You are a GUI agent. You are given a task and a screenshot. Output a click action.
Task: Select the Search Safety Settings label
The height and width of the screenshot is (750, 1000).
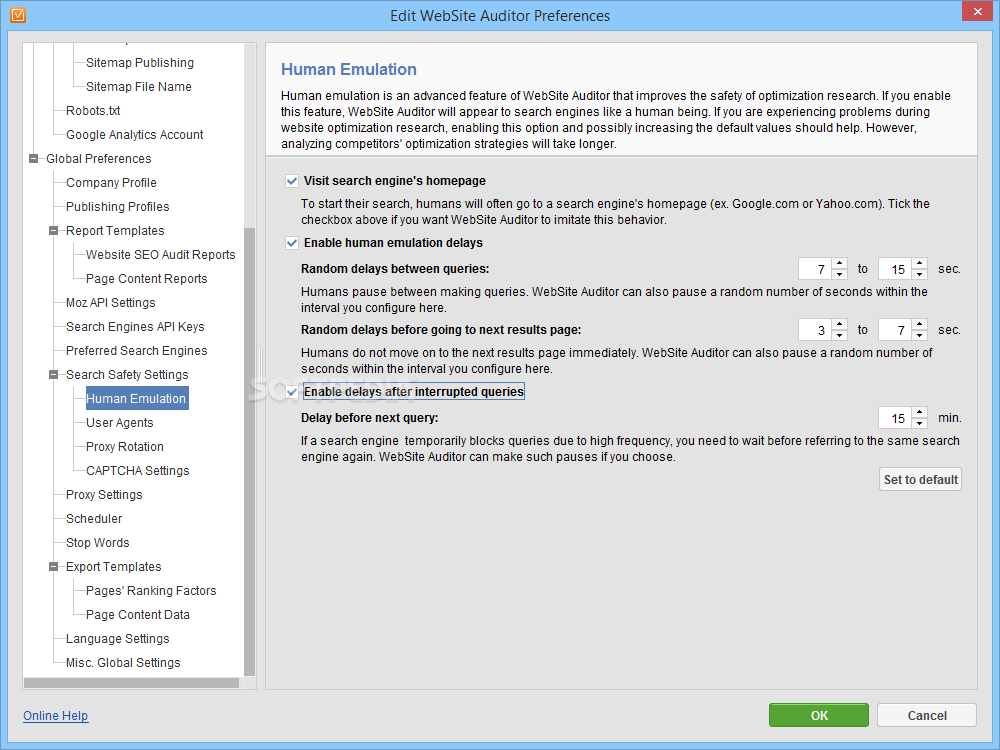coord(127,375)
